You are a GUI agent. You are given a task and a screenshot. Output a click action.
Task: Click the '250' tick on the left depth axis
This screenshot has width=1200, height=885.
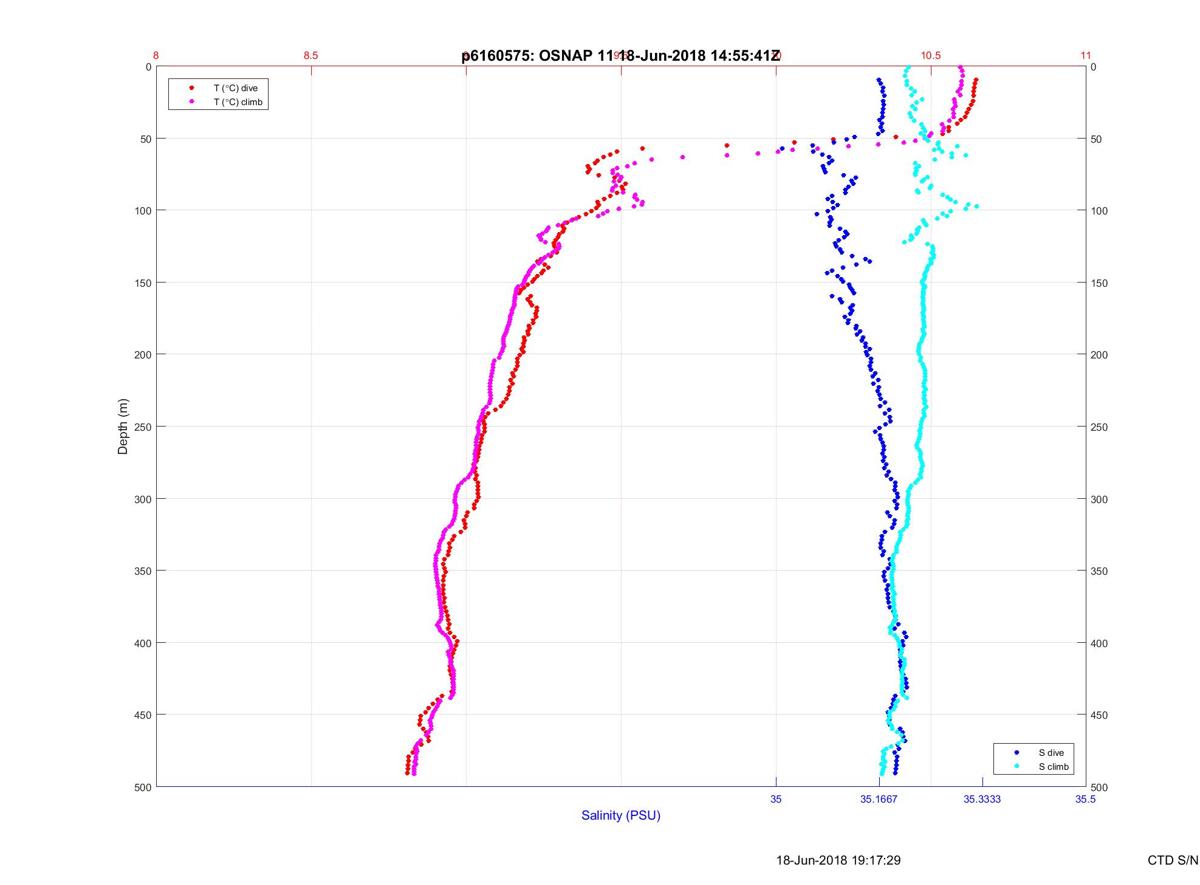[142, 427]
